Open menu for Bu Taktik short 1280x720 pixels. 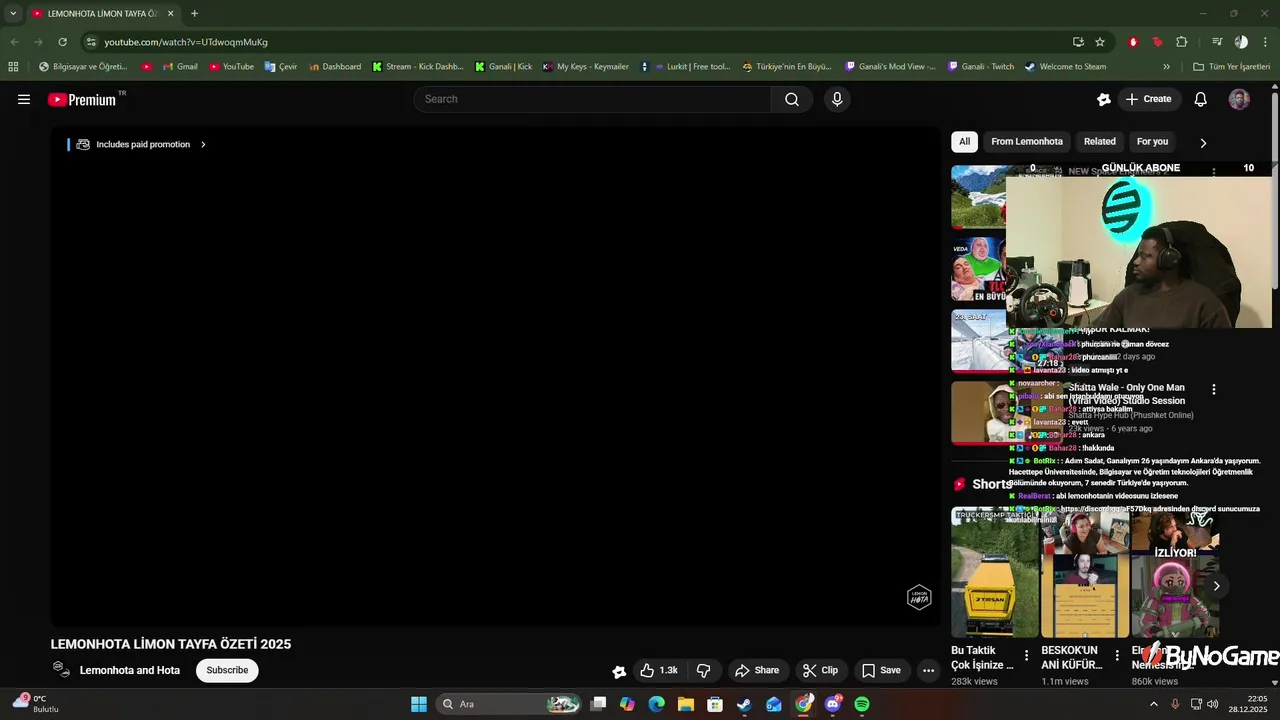tap(1026, 656)
